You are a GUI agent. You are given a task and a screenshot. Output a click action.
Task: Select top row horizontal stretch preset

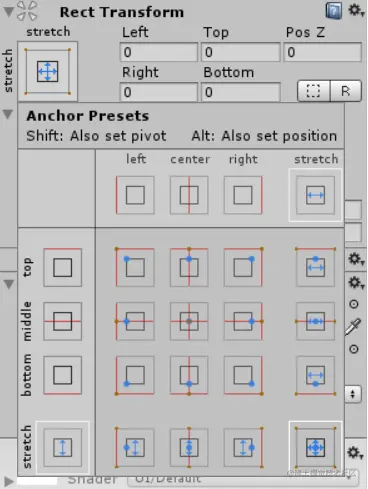click(315, 267)
